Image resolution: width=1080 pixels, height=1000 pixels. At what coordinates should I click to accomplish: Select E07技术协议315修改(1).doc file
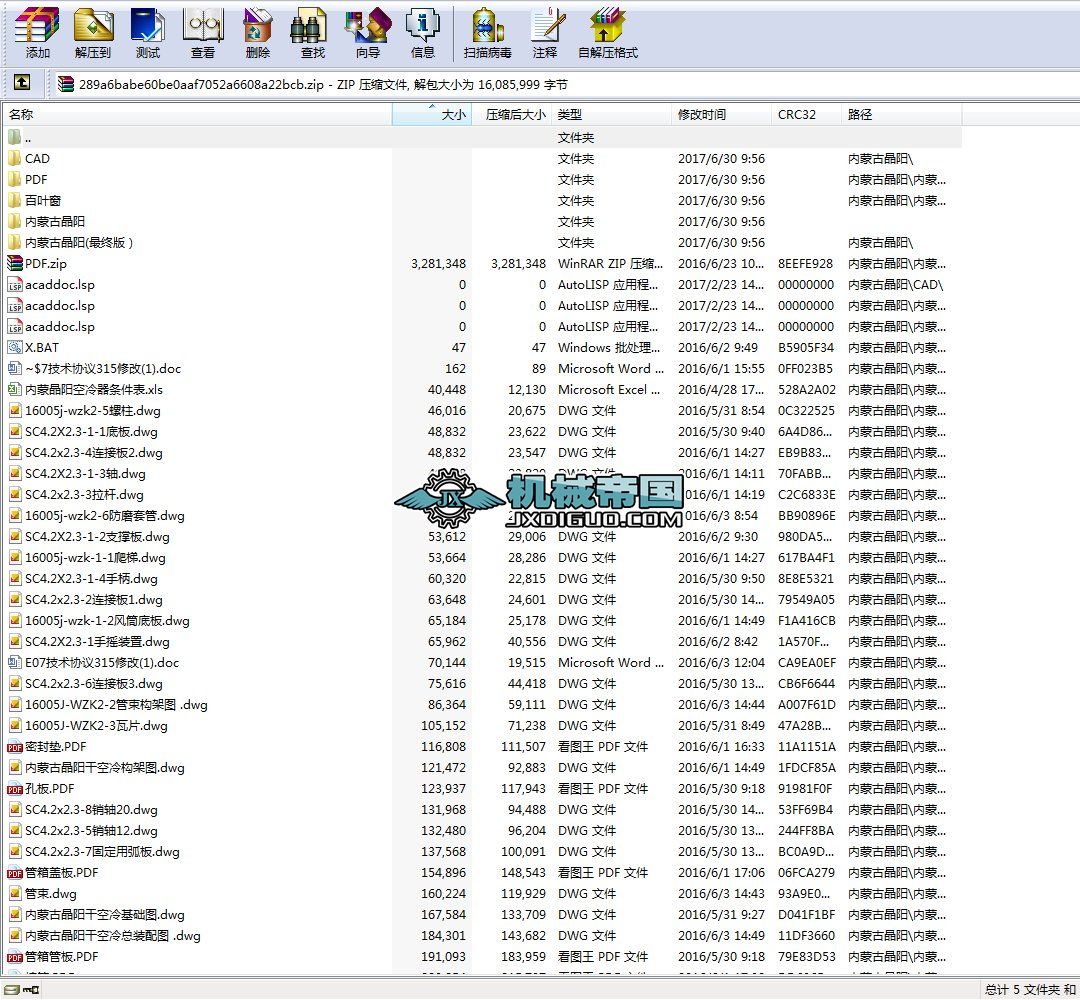pyautogui.click(x=482, y=663)
